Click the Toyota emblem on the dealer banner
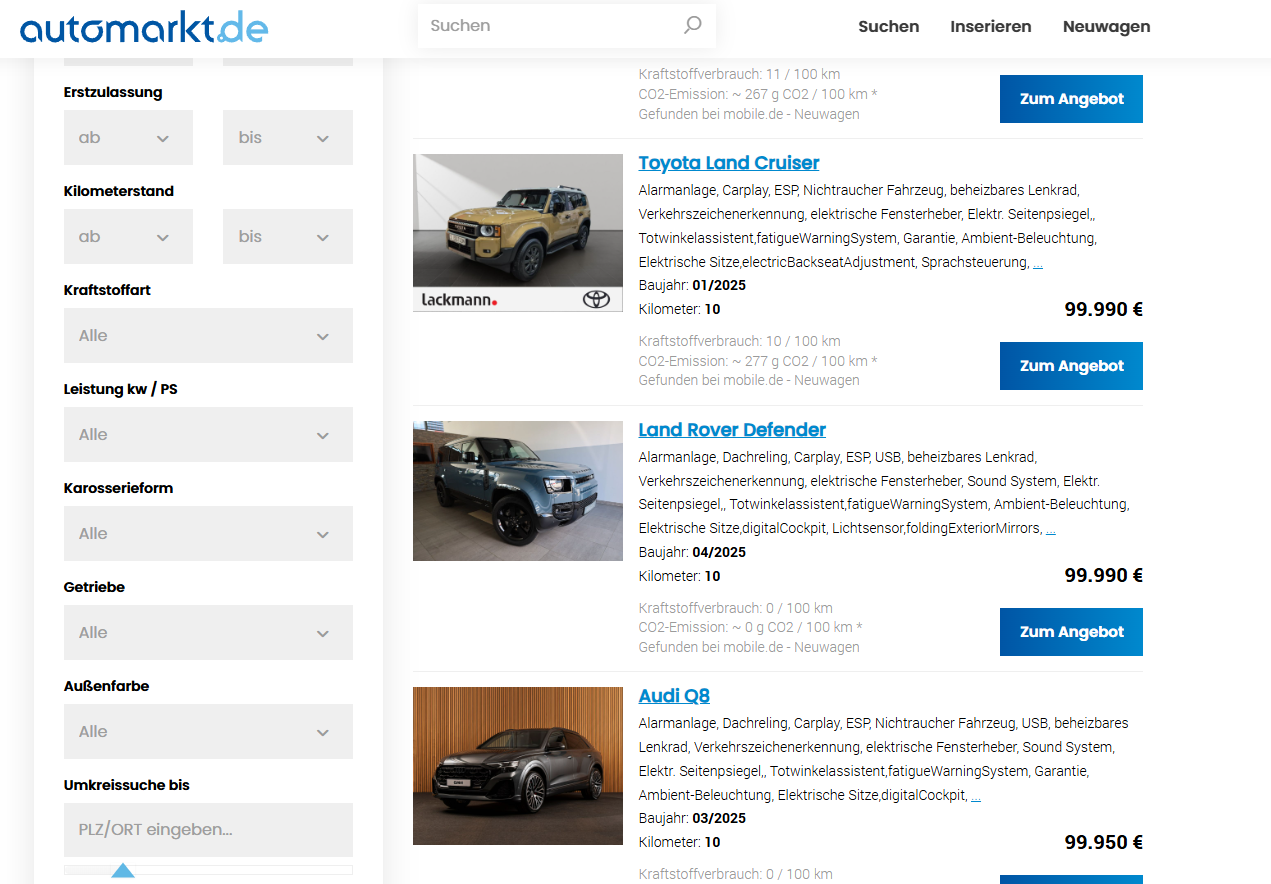1271x884 pixels. tap(596, 299)
